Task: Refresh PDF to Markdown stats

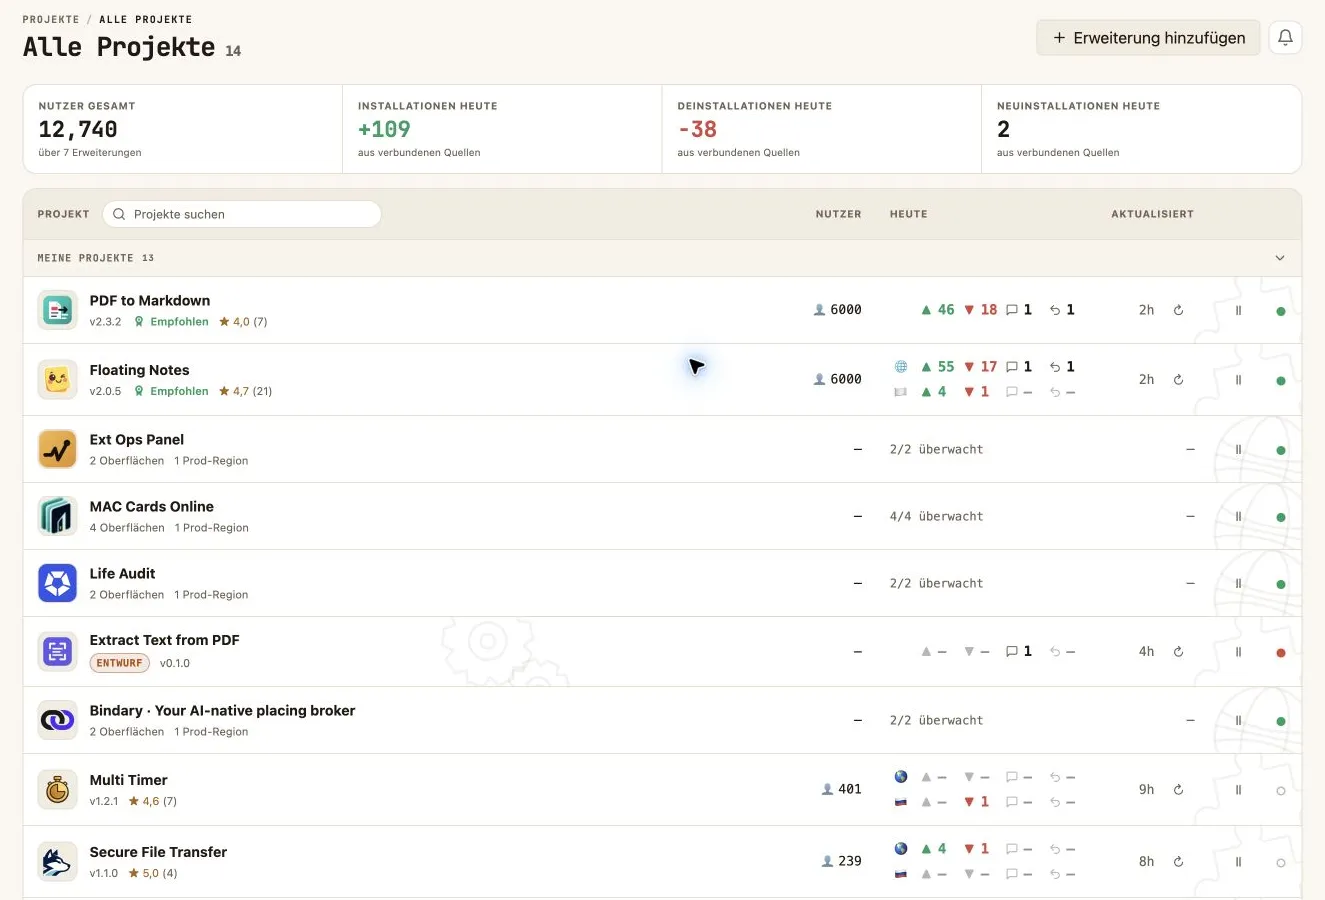Action: pyautogui.click(x=1178, y=310)
